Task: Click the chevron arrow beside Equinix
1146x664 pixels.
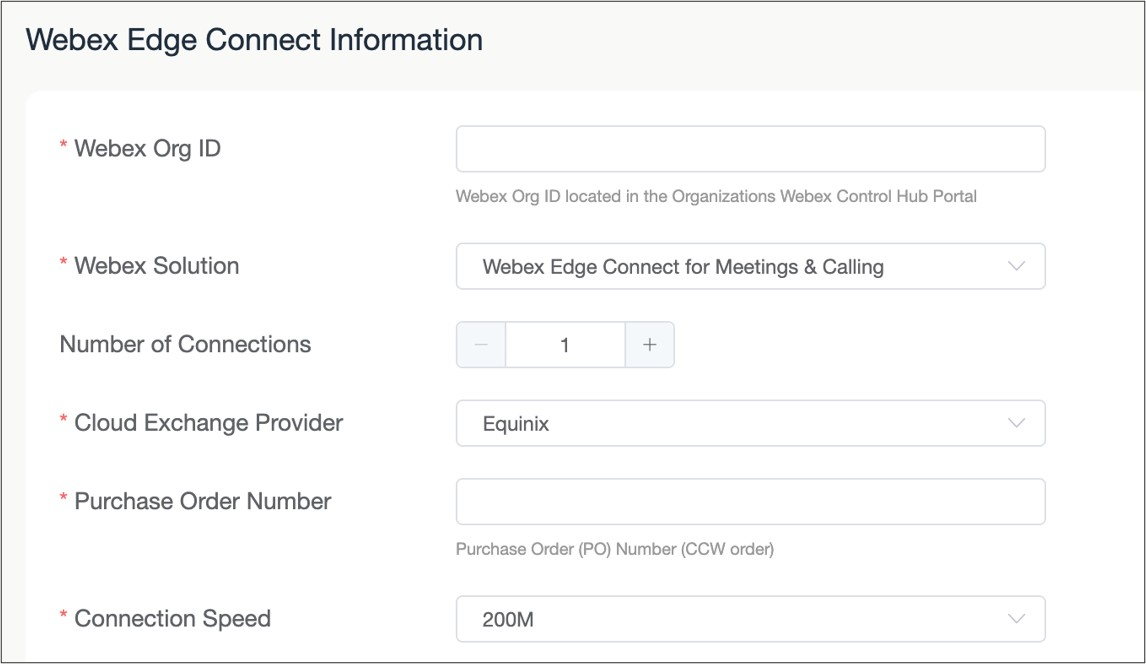Action: click(1017, 424)
